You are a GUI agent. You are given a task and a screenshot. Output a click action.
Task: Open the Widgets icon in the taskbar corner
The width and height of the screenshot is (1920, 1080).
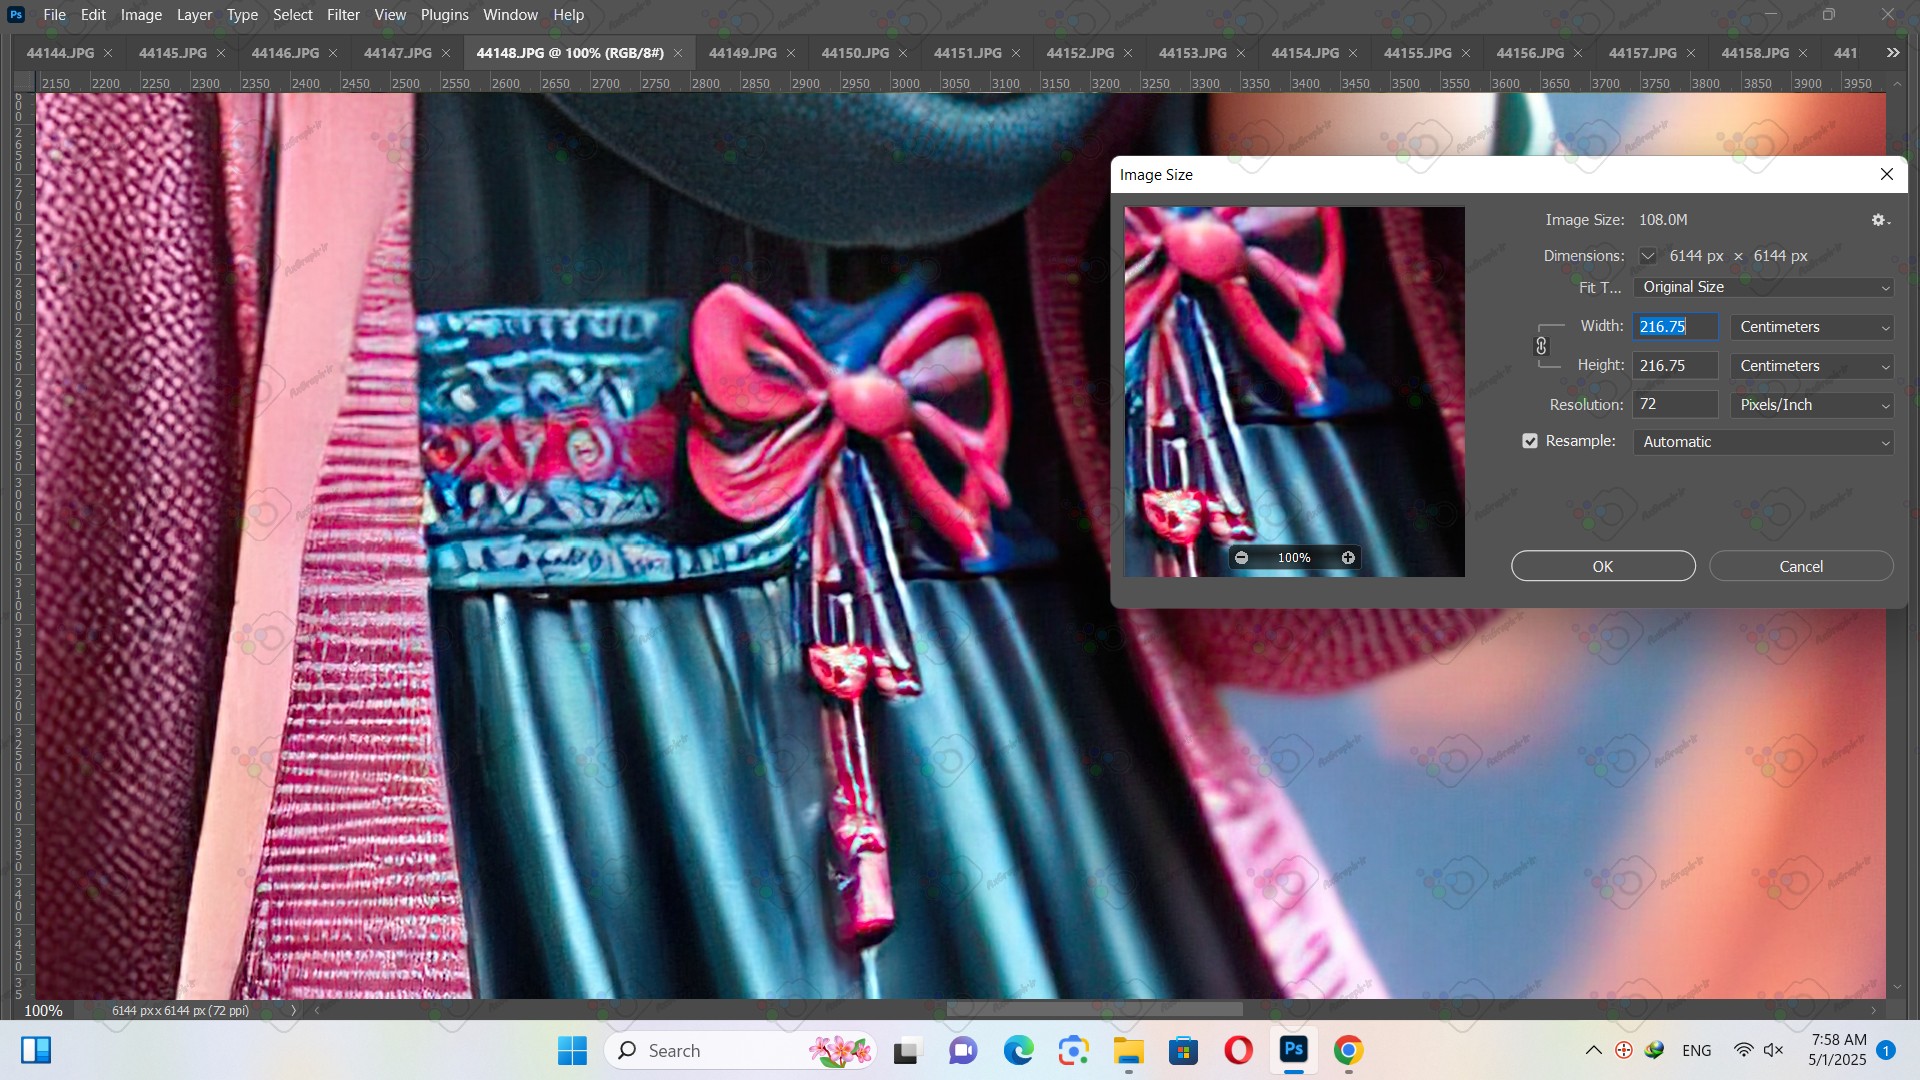[36, 1050]
